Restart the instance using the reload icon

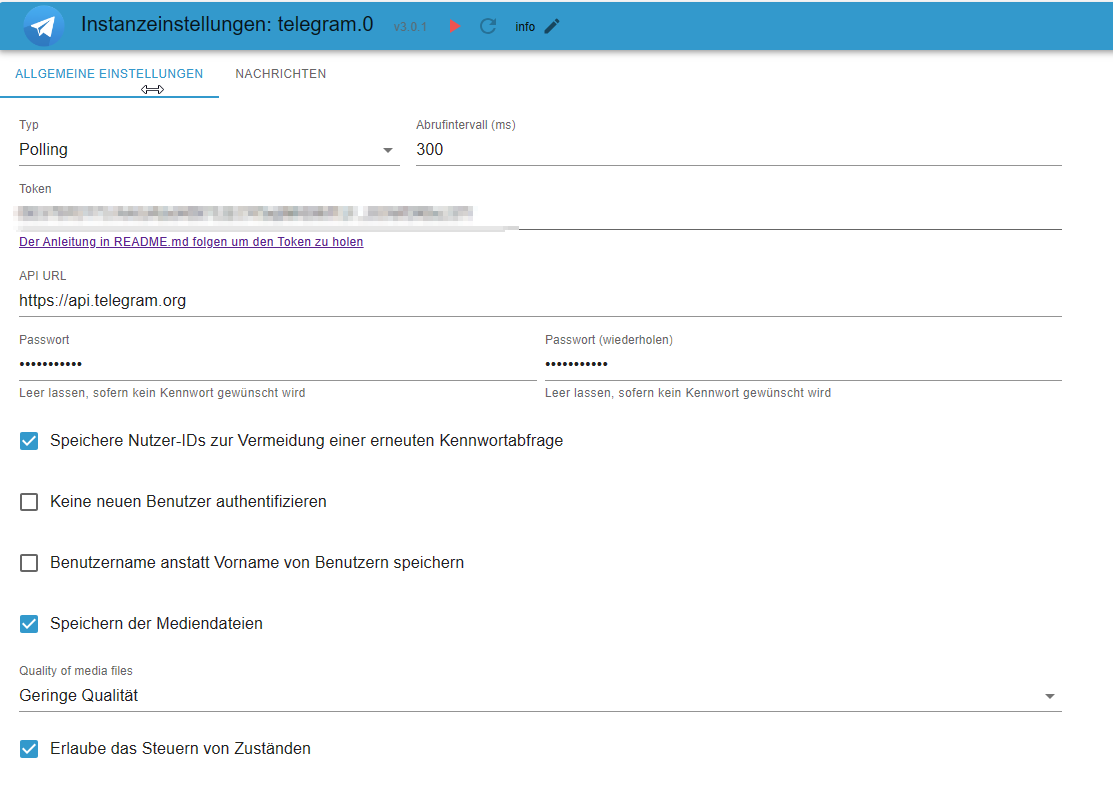click(x=488, y=26)
